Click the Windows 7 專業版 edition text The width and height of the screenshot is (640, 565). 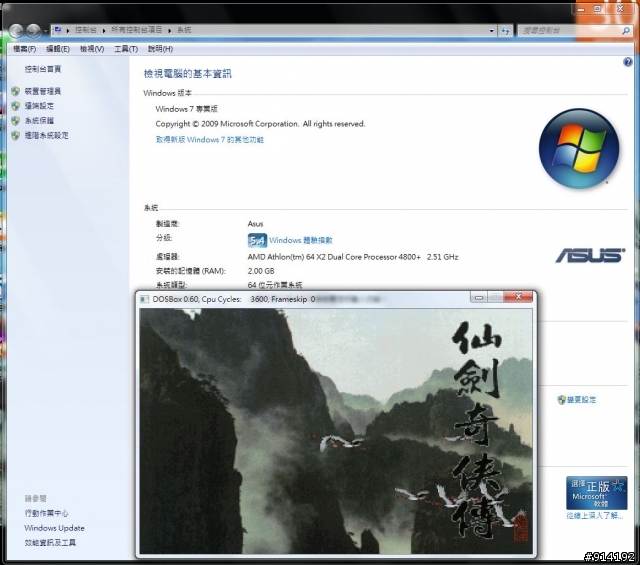coord(187,109)
